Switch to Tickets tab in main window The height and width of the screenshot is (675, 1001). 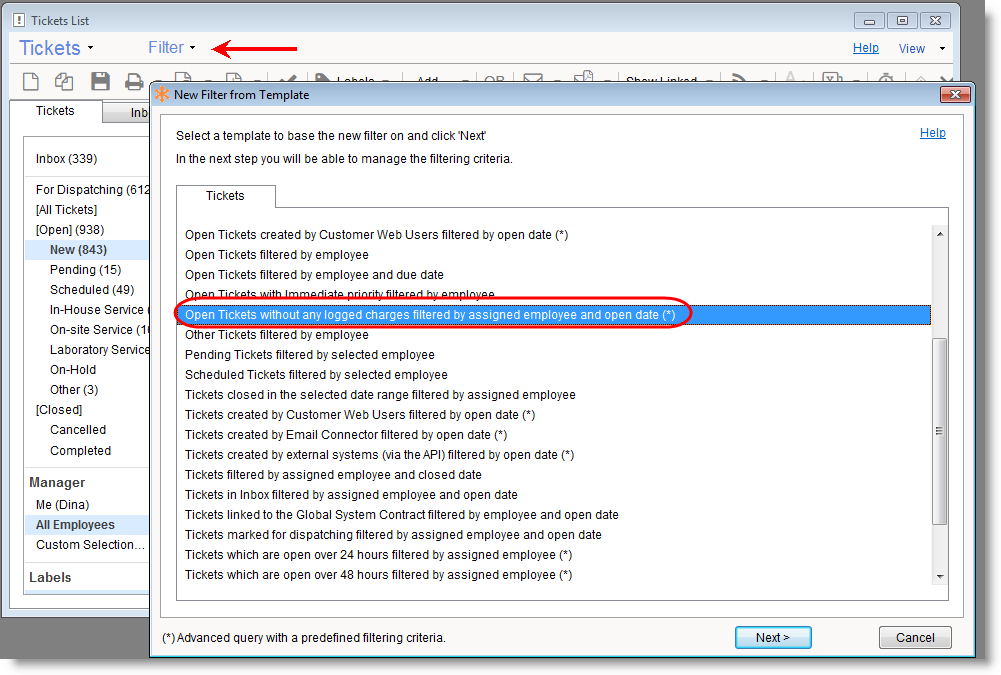coord(55,111)
